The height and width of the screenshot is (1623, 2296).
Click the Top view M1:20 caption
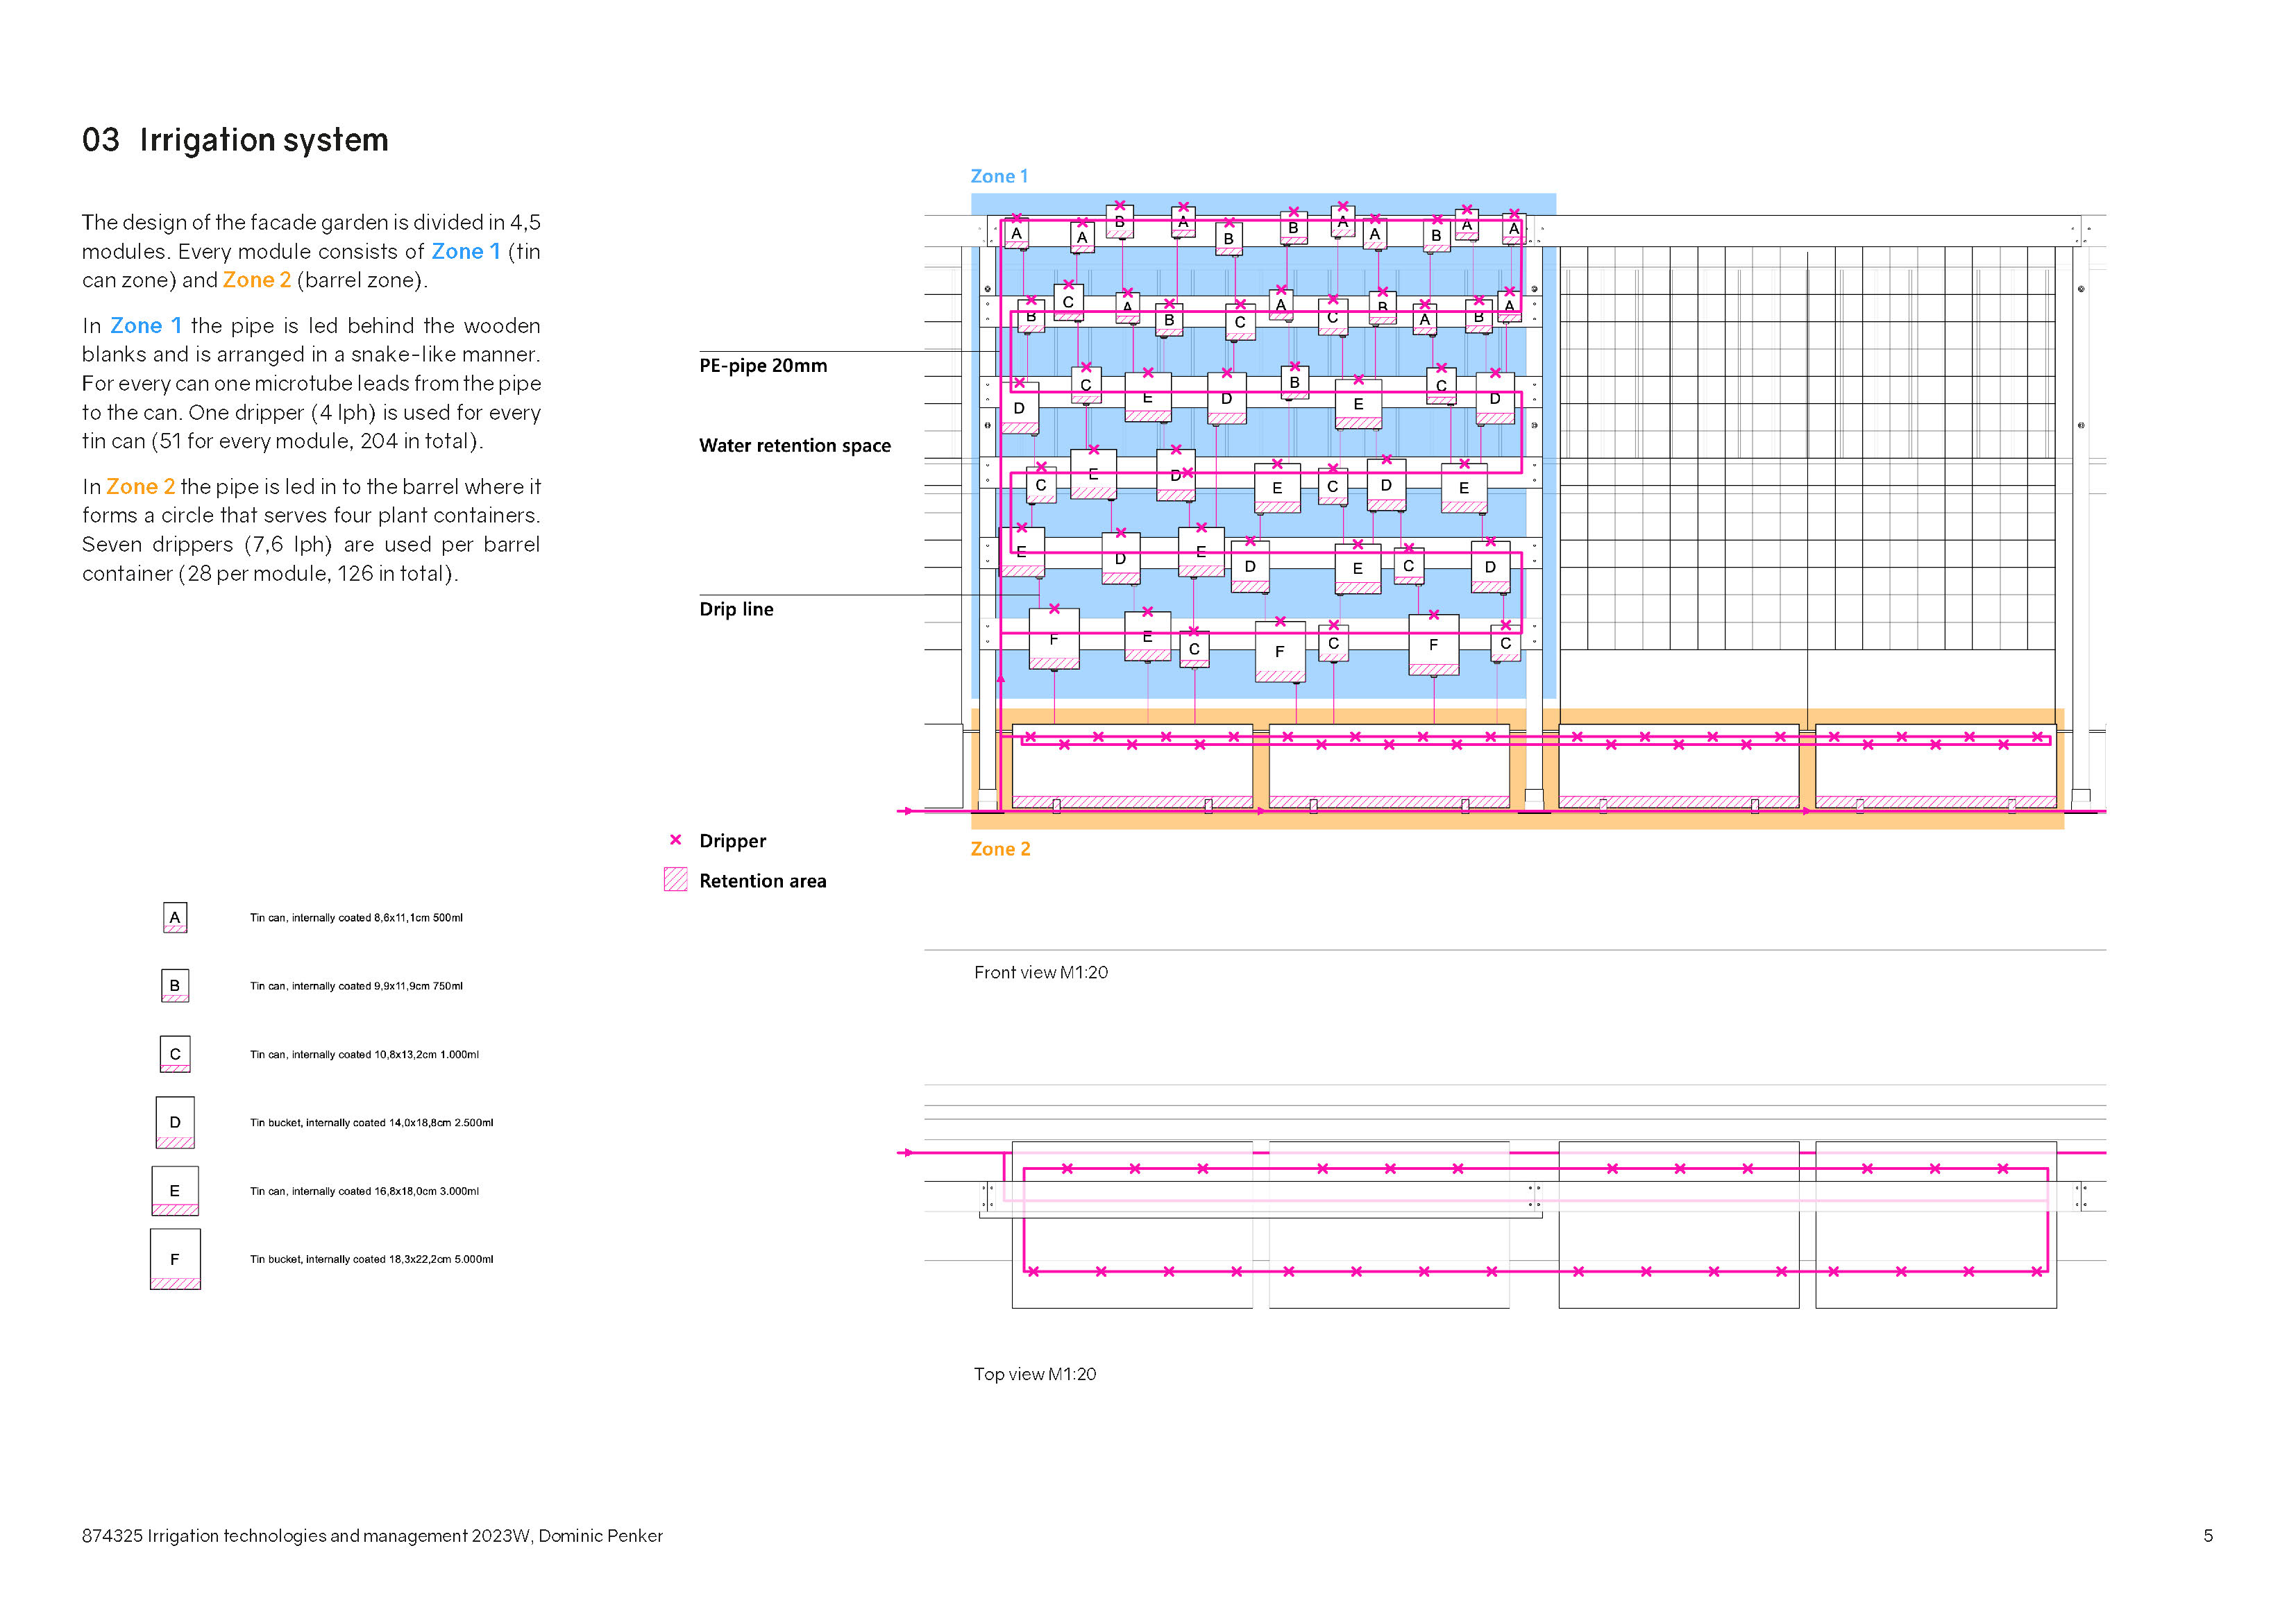pos(1034,1375)
